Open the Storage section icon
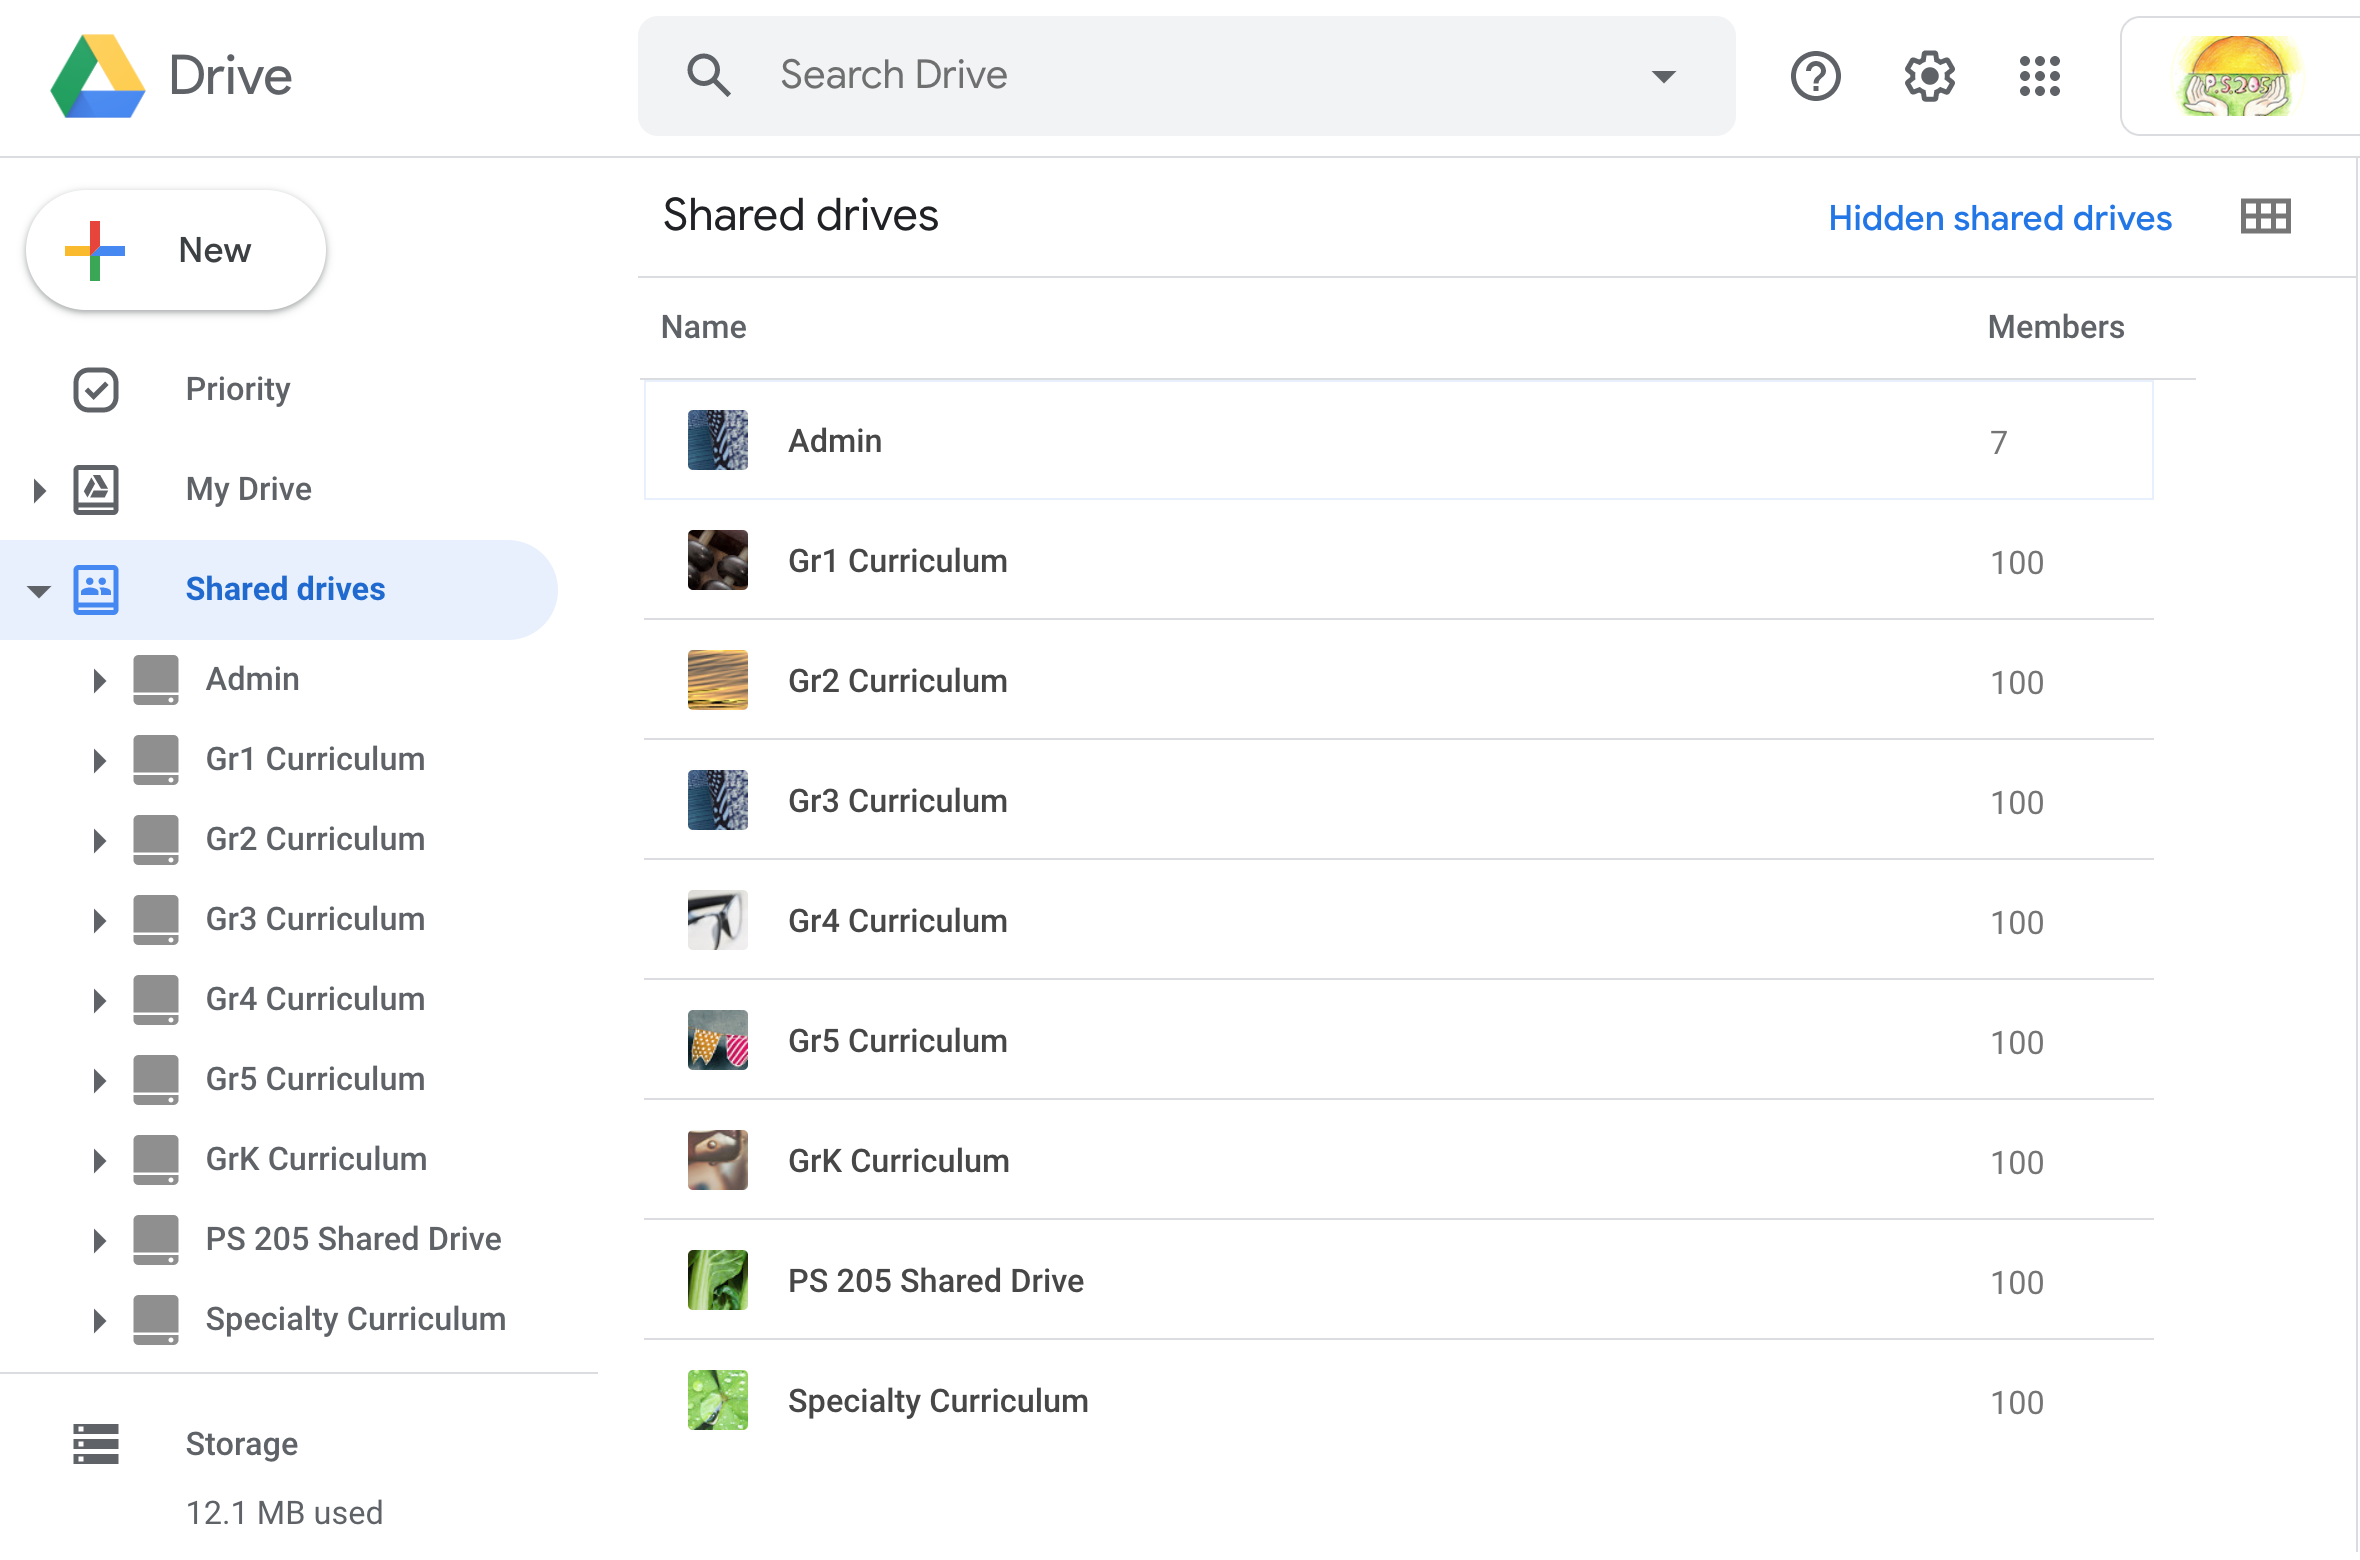Image resolution: width=2360 pixels, height=1560 pixels. pyautogui.click(x=96, y=1444)
